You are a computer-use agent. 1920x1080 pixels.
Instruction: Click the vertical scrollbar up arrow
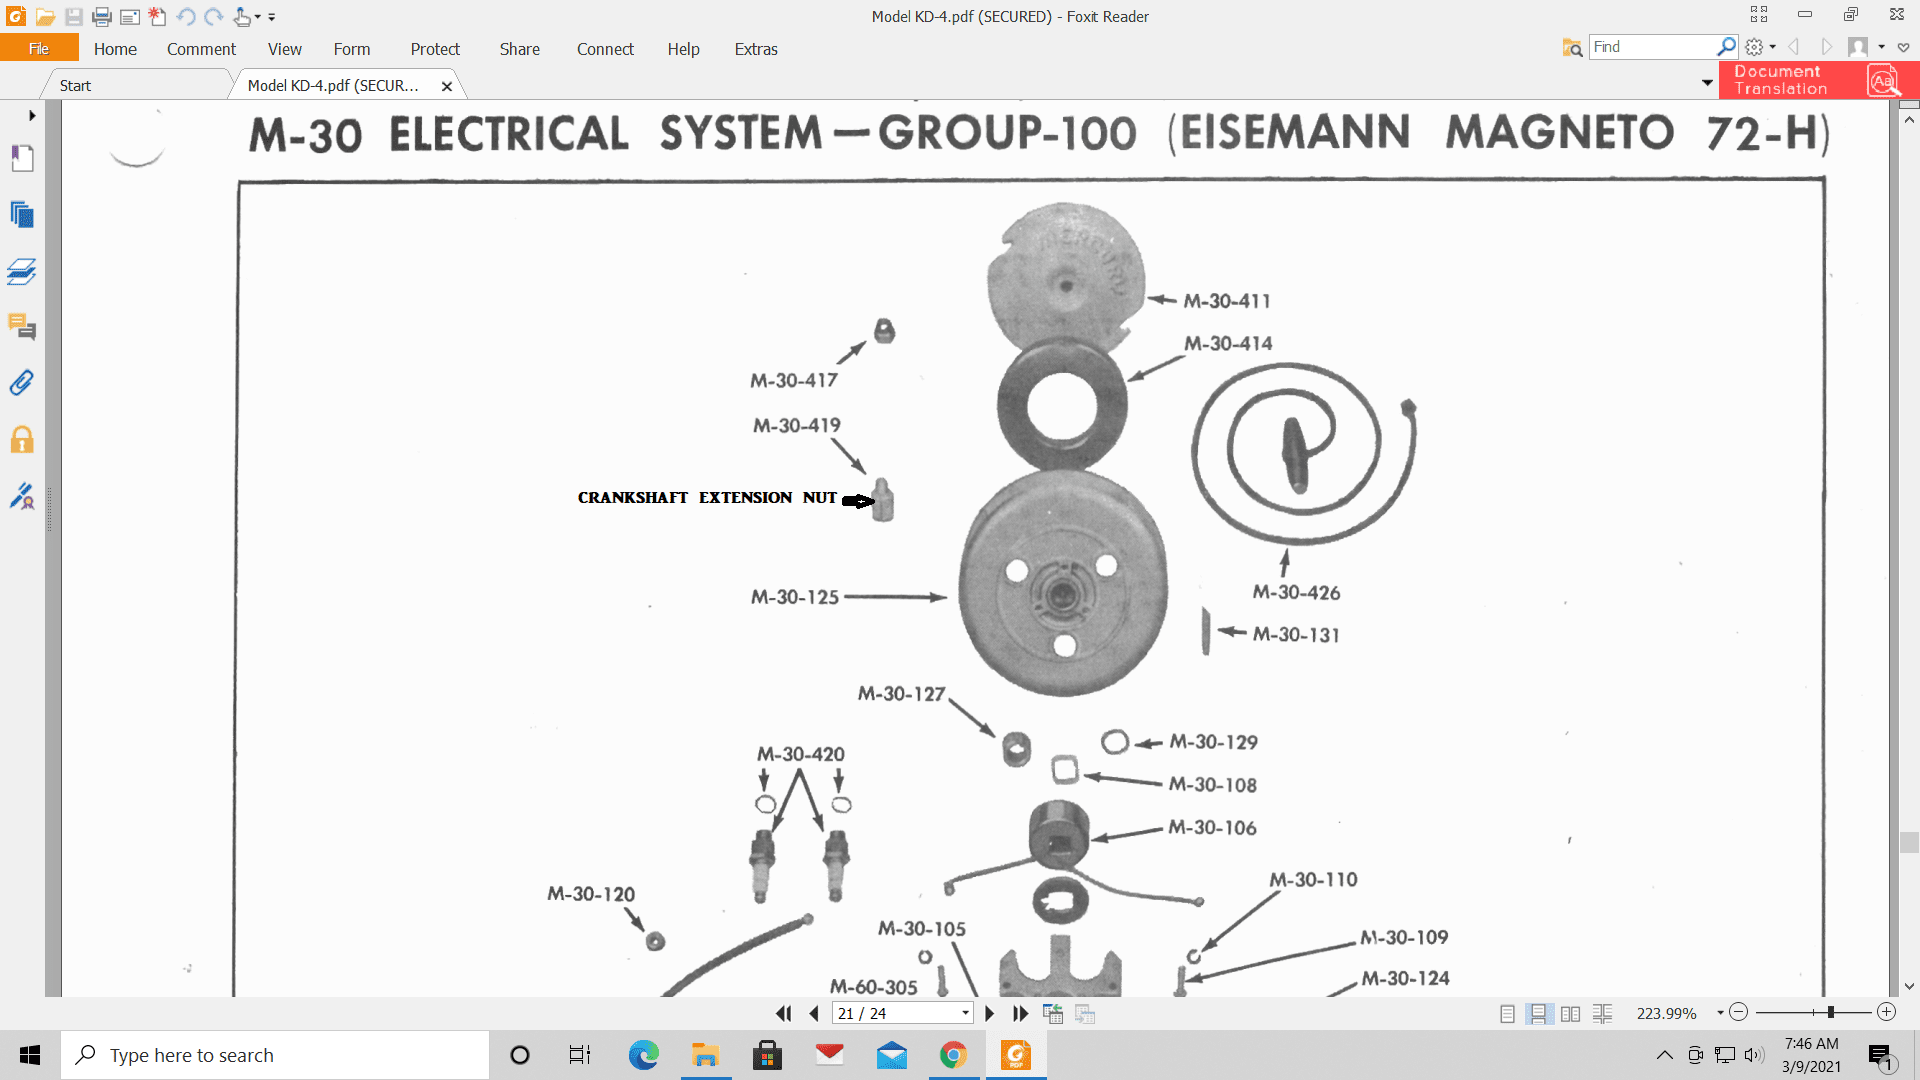click(x=1909, y=120)
